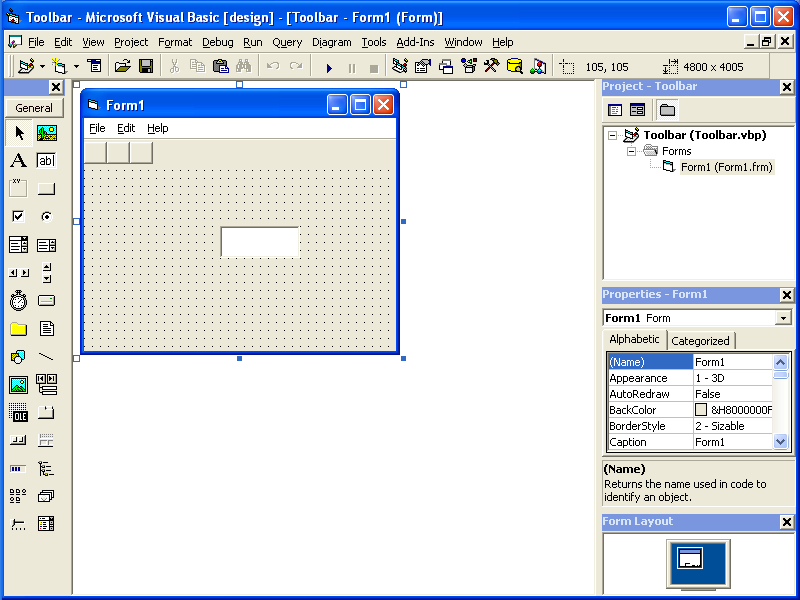This screenshot has width=800, height=600.
Task: Click the Caption property value Form1
Action: [x=733, y=442]
